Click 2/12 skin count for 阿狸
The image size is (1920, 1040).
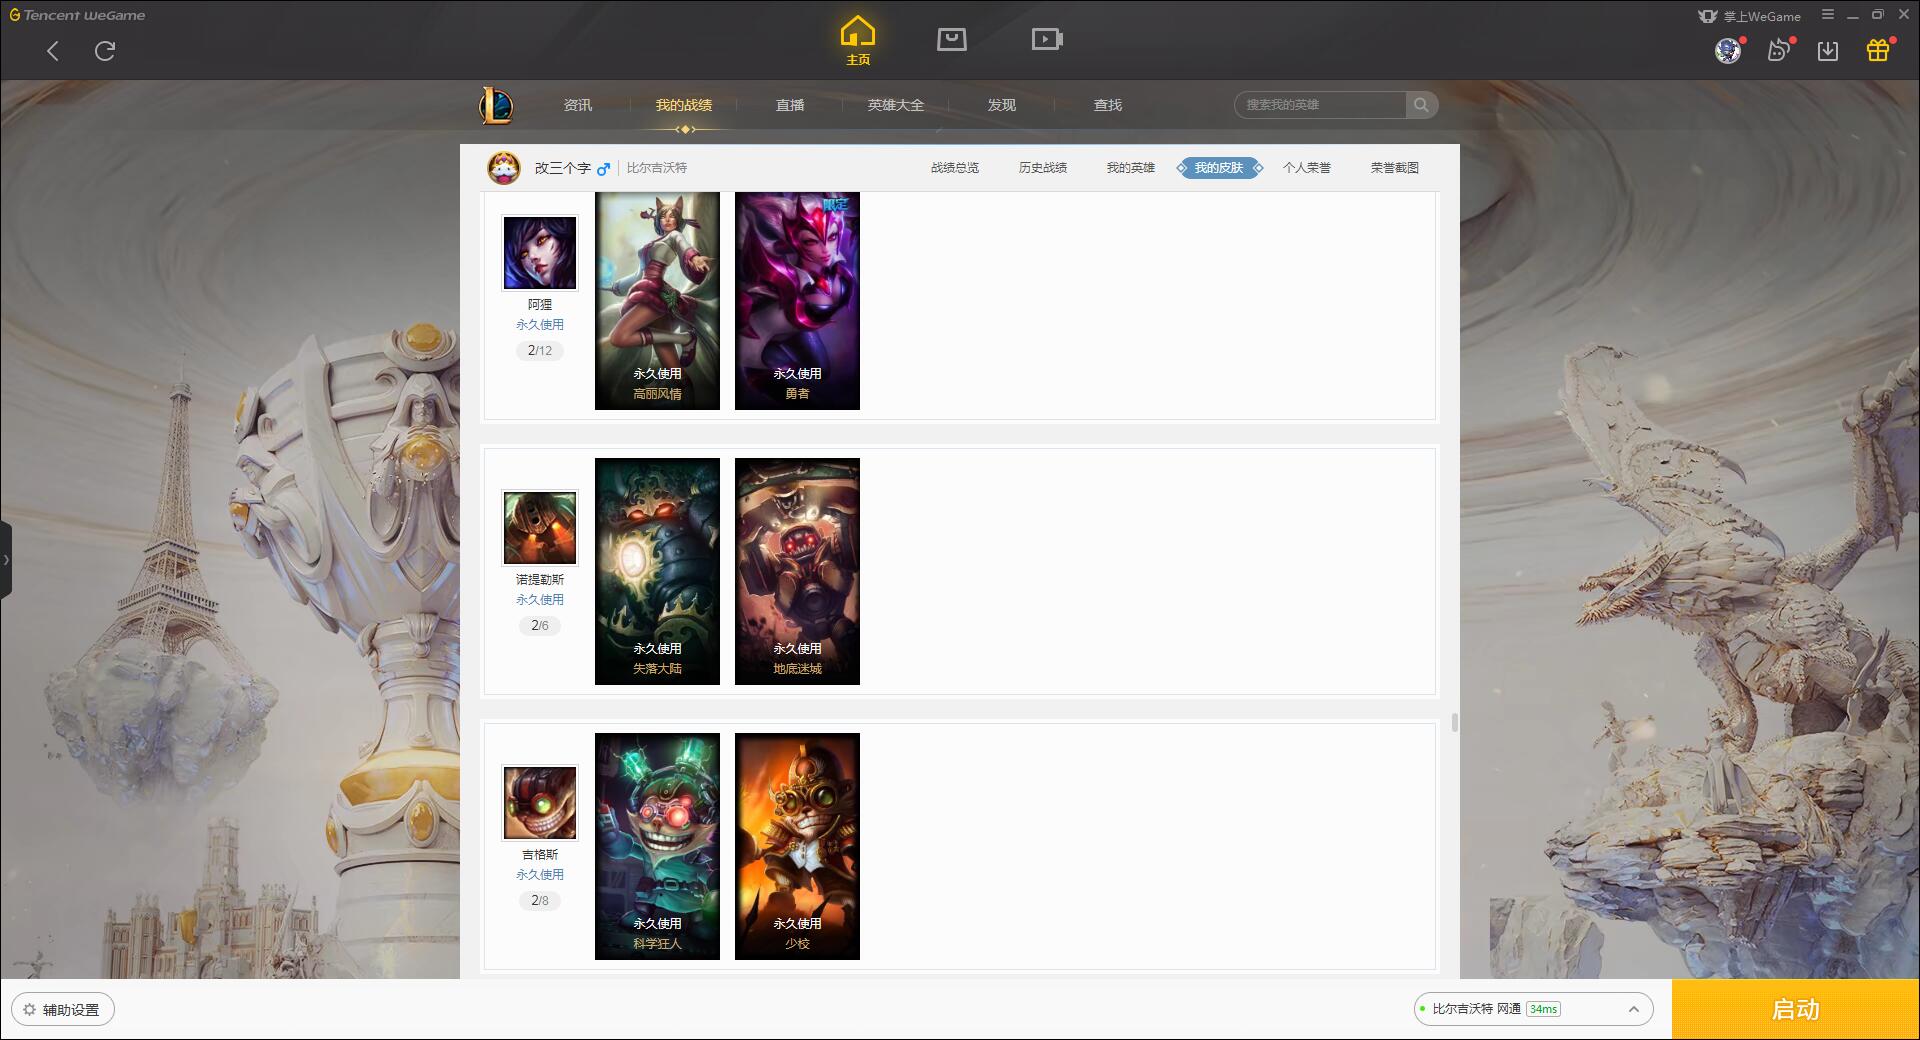pyautogui.click(x=540, y=351)
